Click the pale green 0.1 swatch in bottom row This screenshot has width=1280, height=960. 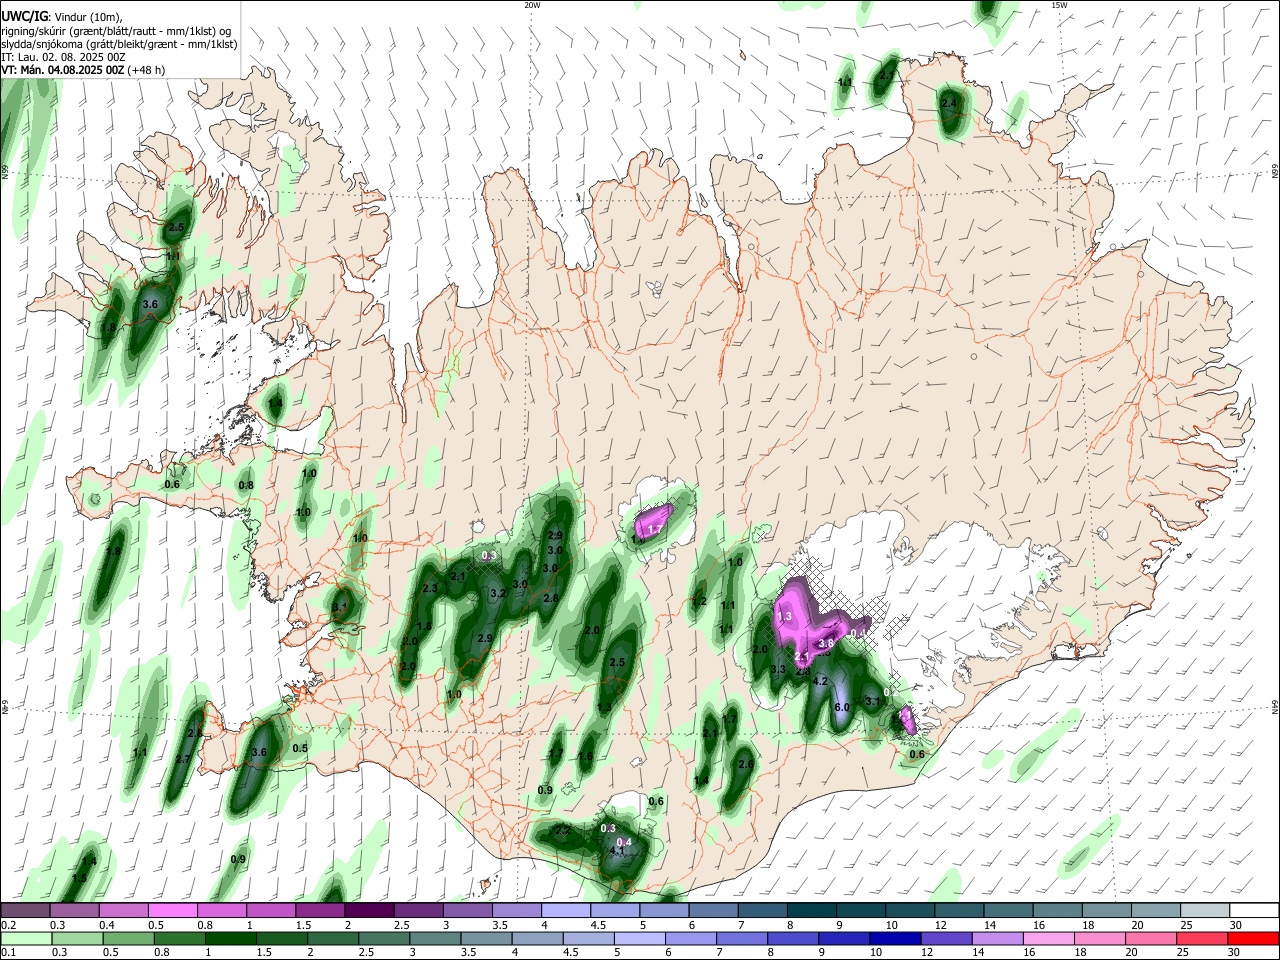27,939
